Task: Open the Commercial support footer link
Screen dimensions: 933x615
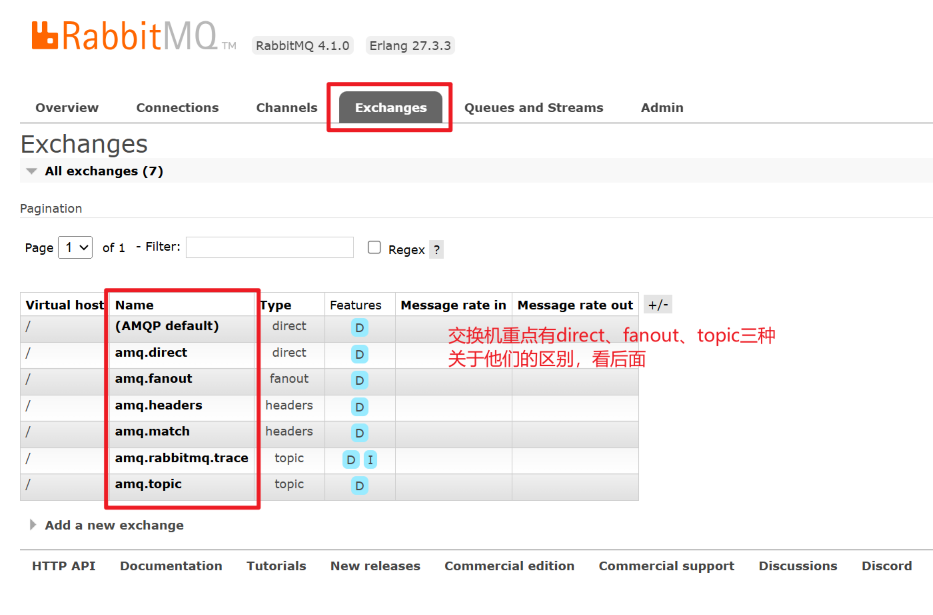Action: point(666,566)
